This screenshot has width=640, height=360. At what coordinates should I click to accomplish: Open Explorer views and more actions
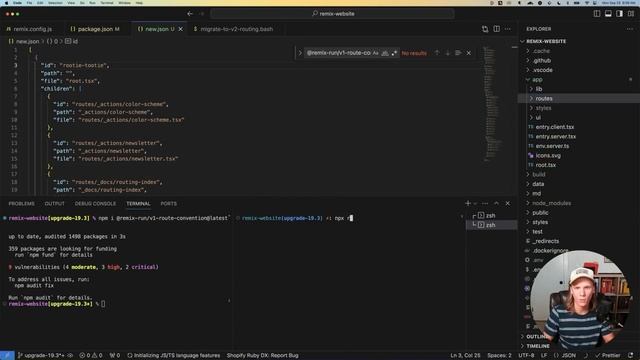point(630,29)
